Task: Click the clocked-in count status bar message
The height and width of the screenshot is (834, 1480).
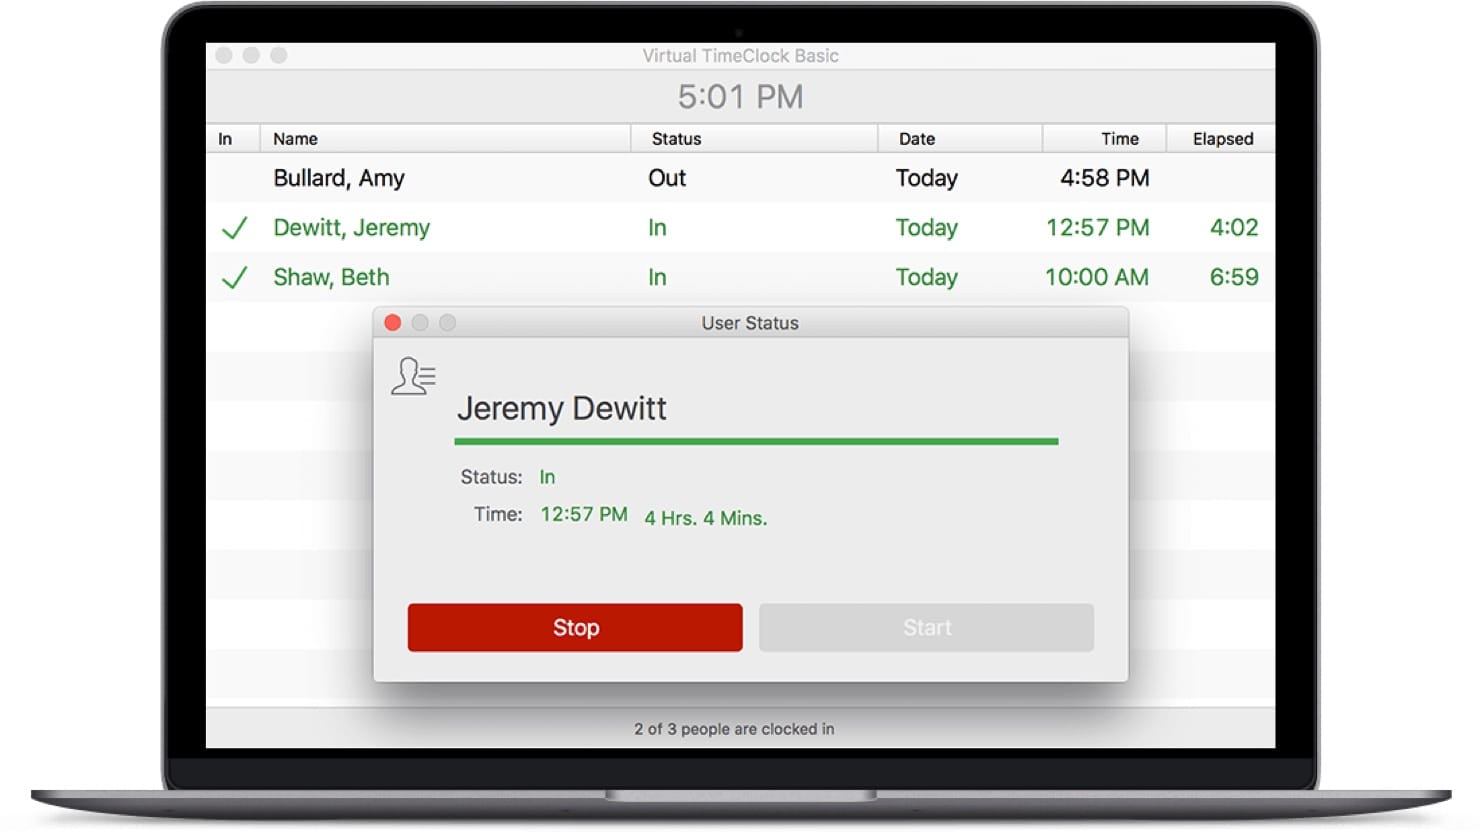Action: [733, 728]
